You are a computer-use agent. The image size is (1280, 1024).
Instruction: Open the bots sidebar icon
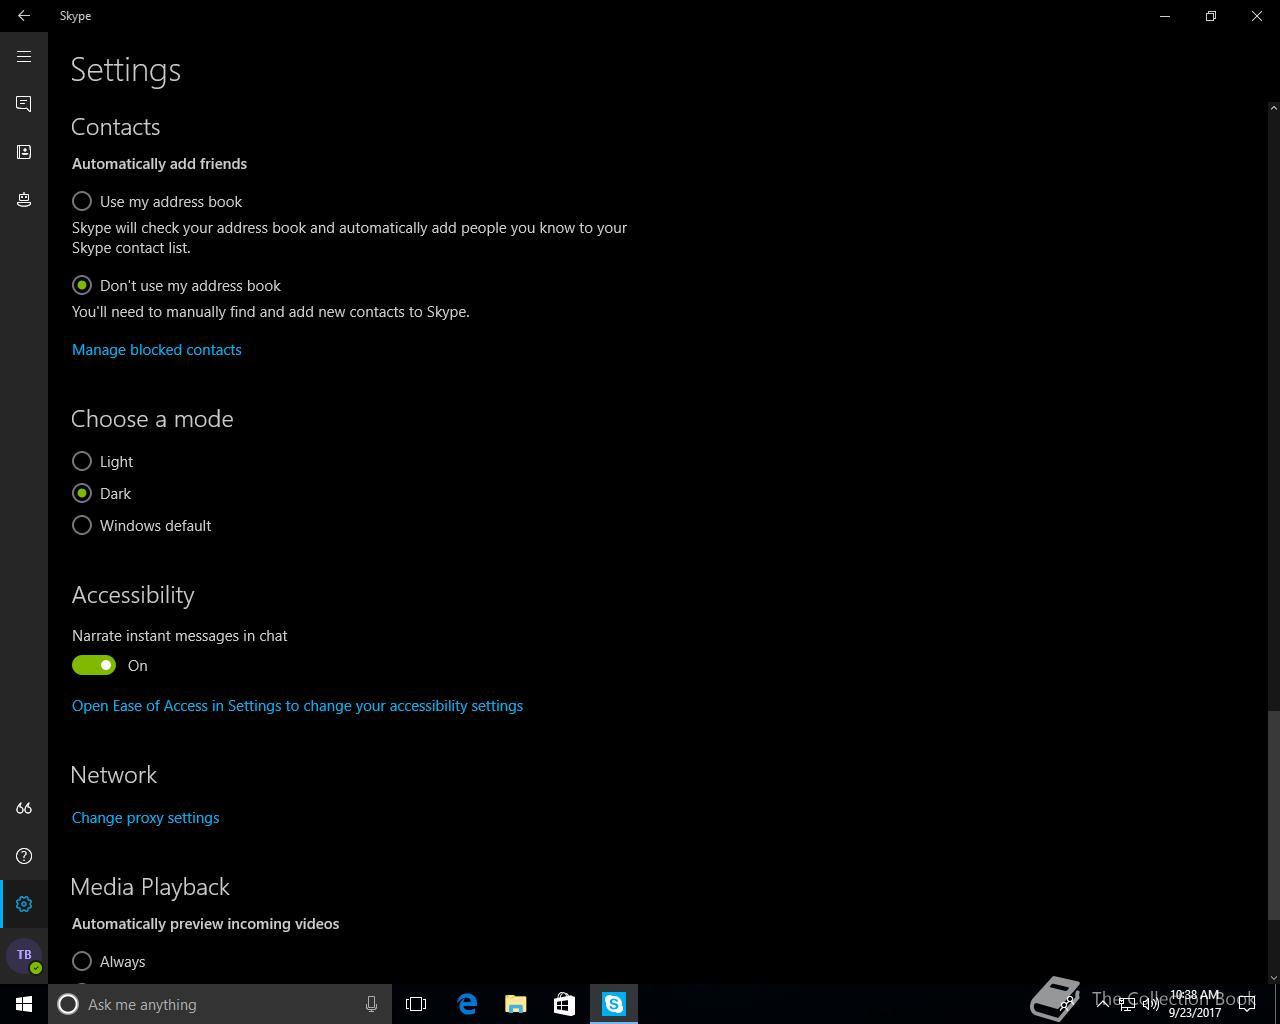pyautogui.click(x=24, y=200)
